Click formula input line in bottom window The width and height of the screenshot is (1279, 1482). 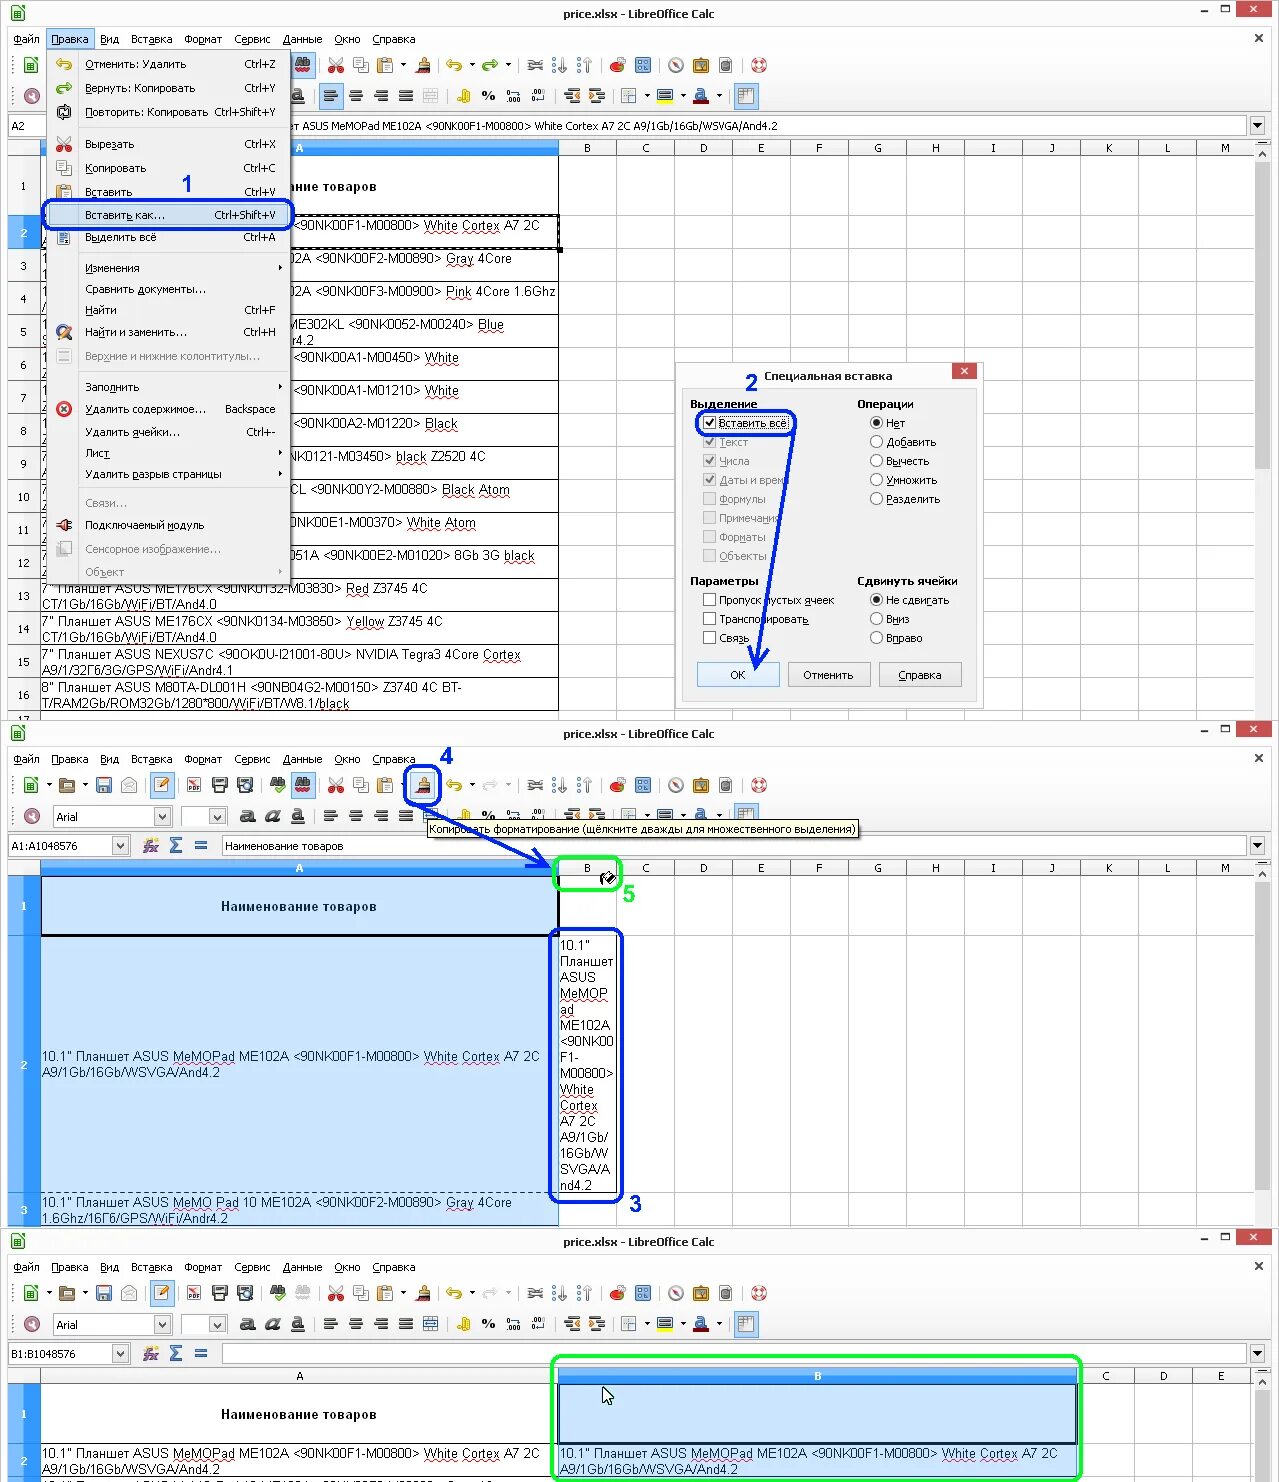coord(733,1354)
